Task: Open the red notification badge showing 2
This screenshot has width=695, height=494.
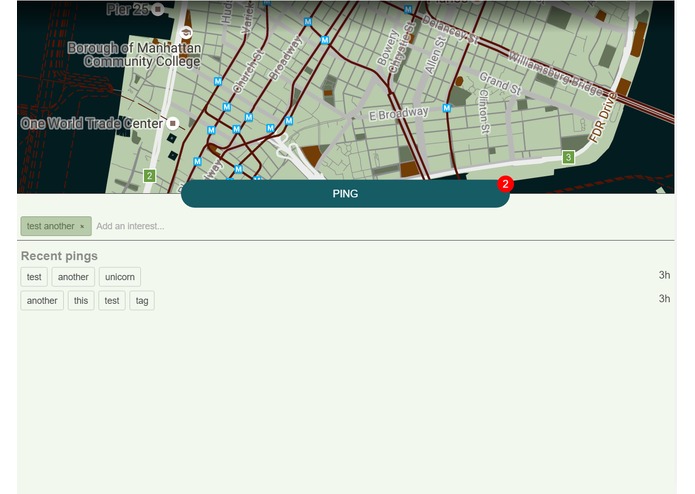Action: point(505,184)
